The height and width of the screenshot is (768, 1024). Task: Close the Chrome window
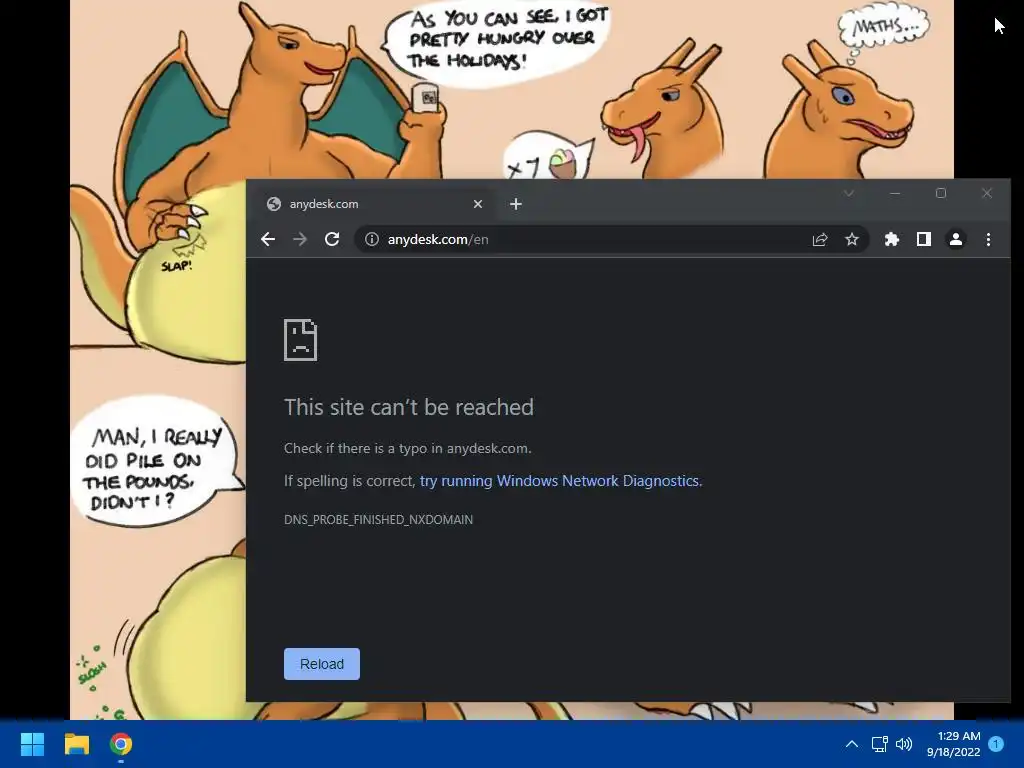[987, 193]
